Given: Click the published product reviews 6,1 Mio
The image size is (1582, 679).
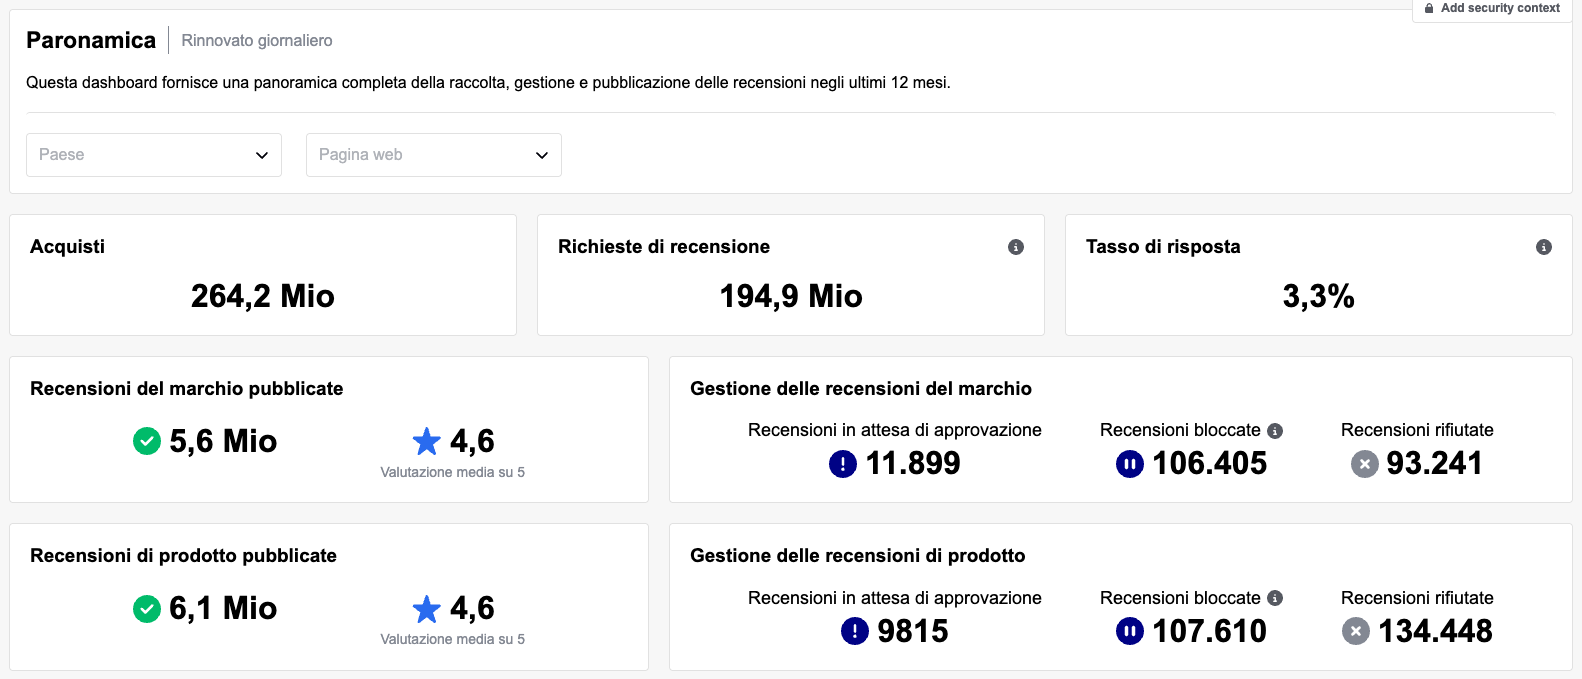Looking at the screenshot, I should coord(223,608).
